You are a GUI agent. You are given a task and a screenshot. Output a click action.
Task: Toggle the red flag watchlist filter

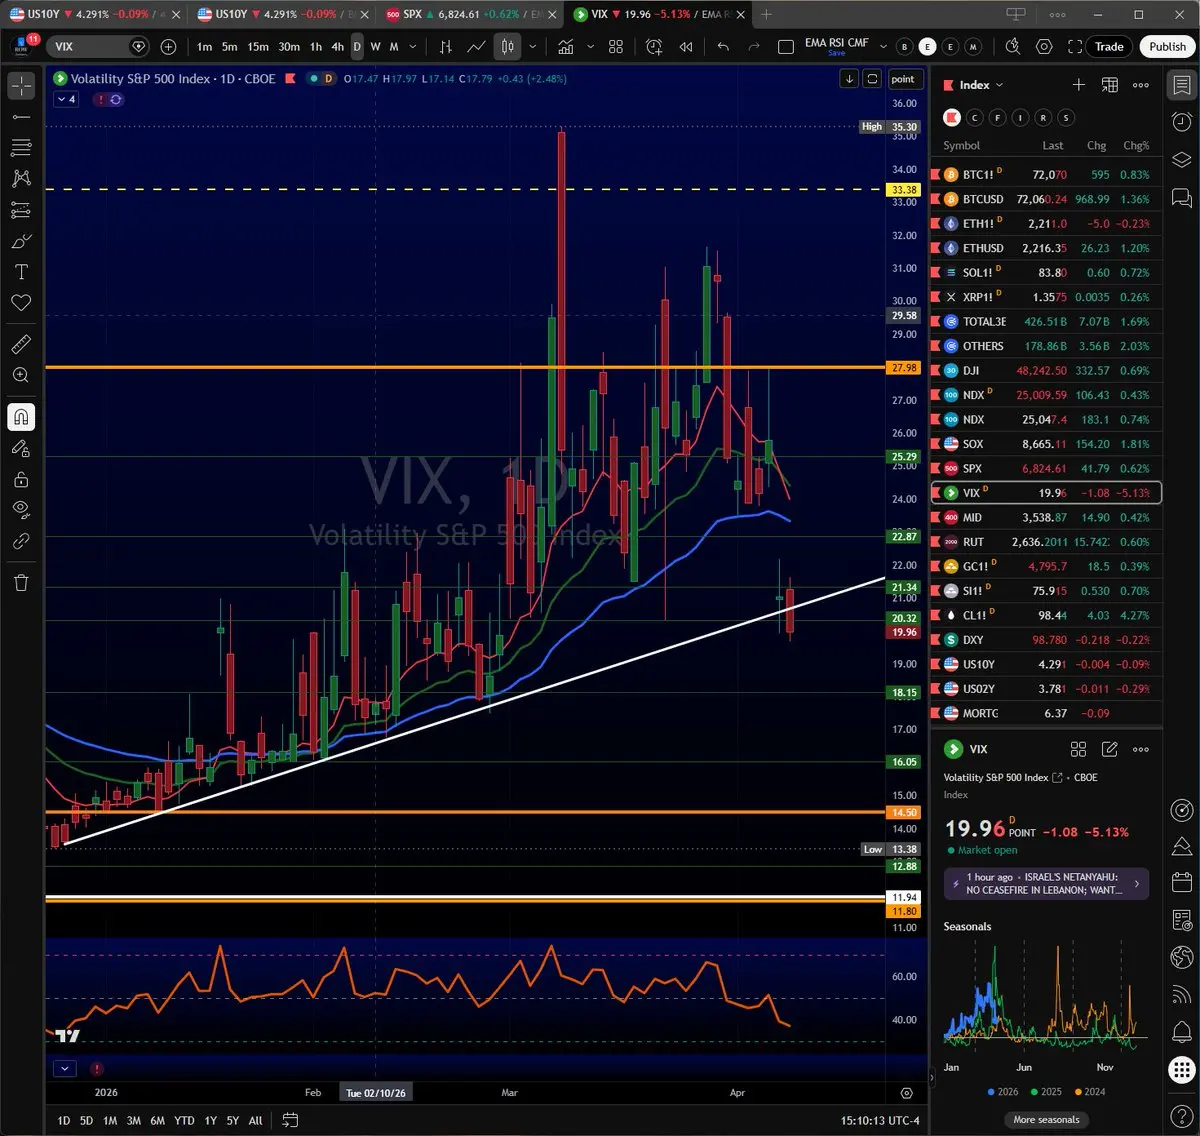(952, 118)
